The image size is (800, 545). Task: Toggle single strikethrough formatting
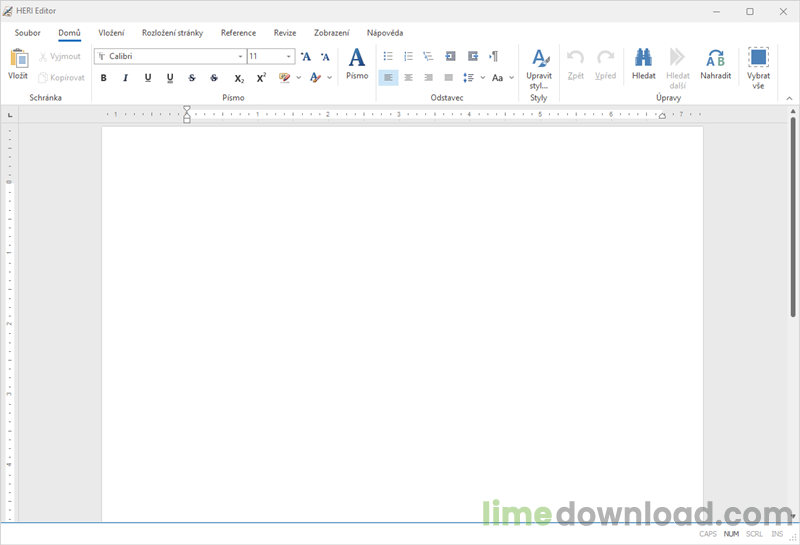[192, 78]
